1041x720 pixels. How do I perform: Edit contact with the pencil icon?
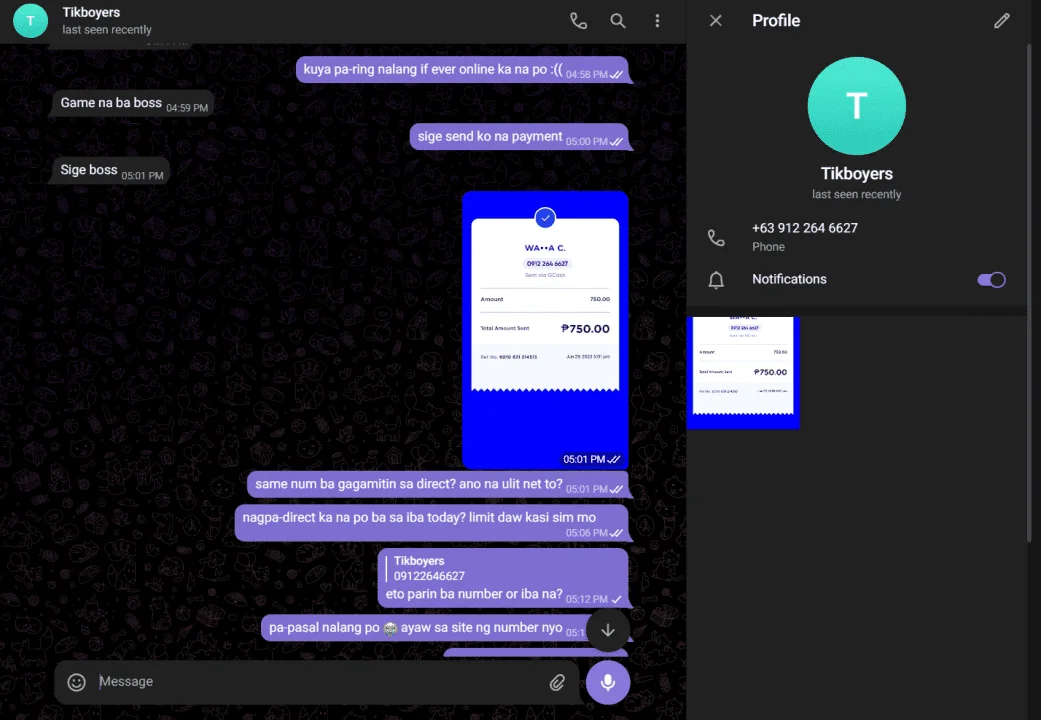[1002, 21]
